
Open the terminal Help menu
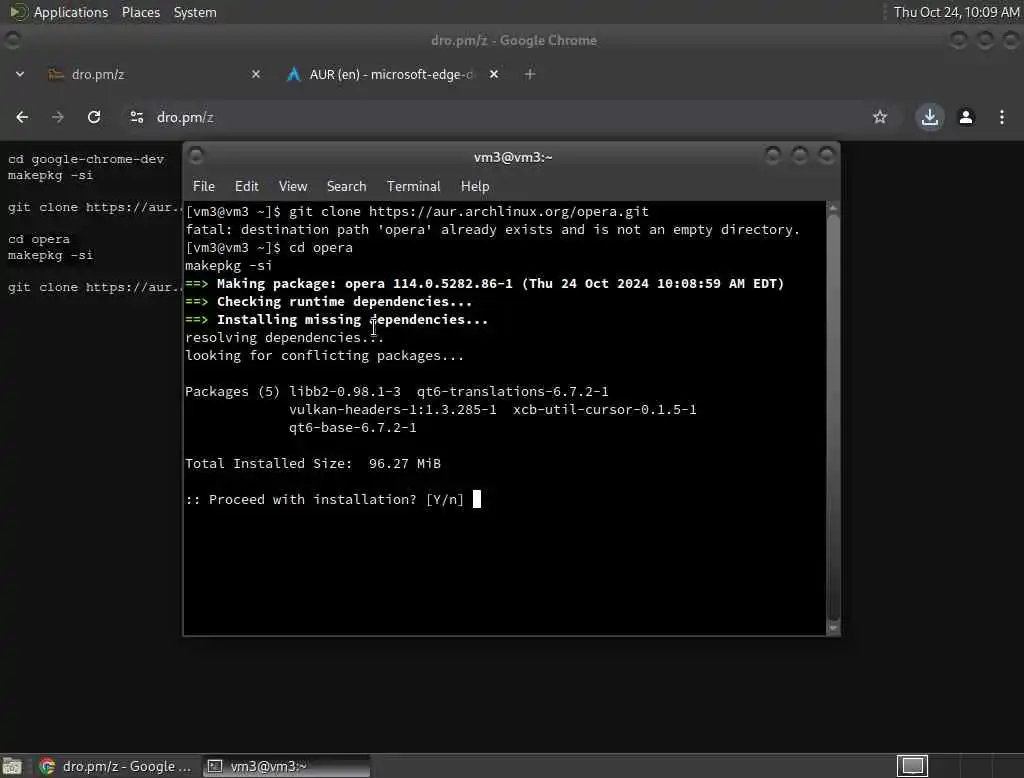click(x=475, y=186)
